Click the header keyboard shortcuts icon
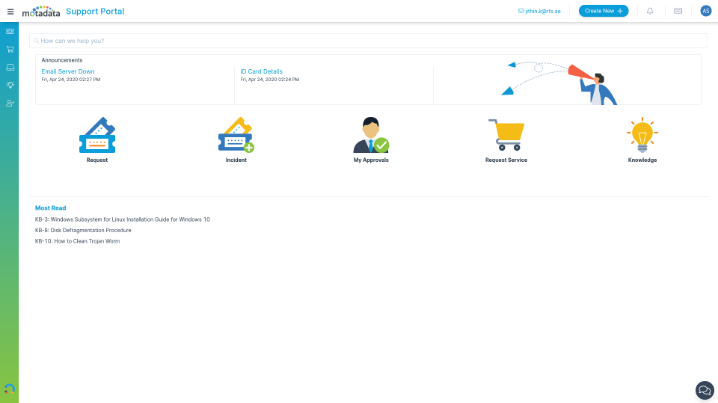 pyautogui.click(x=678, y=11)
